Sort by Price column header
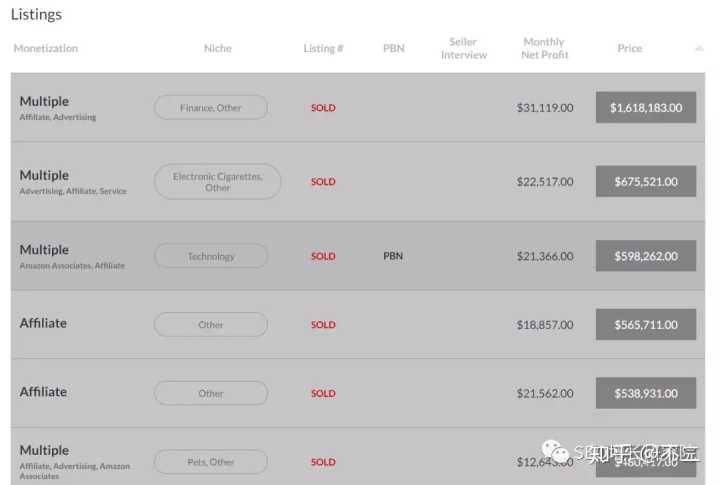Image resolution: width=720 pixels, height=485 pixels. point(630,48)
